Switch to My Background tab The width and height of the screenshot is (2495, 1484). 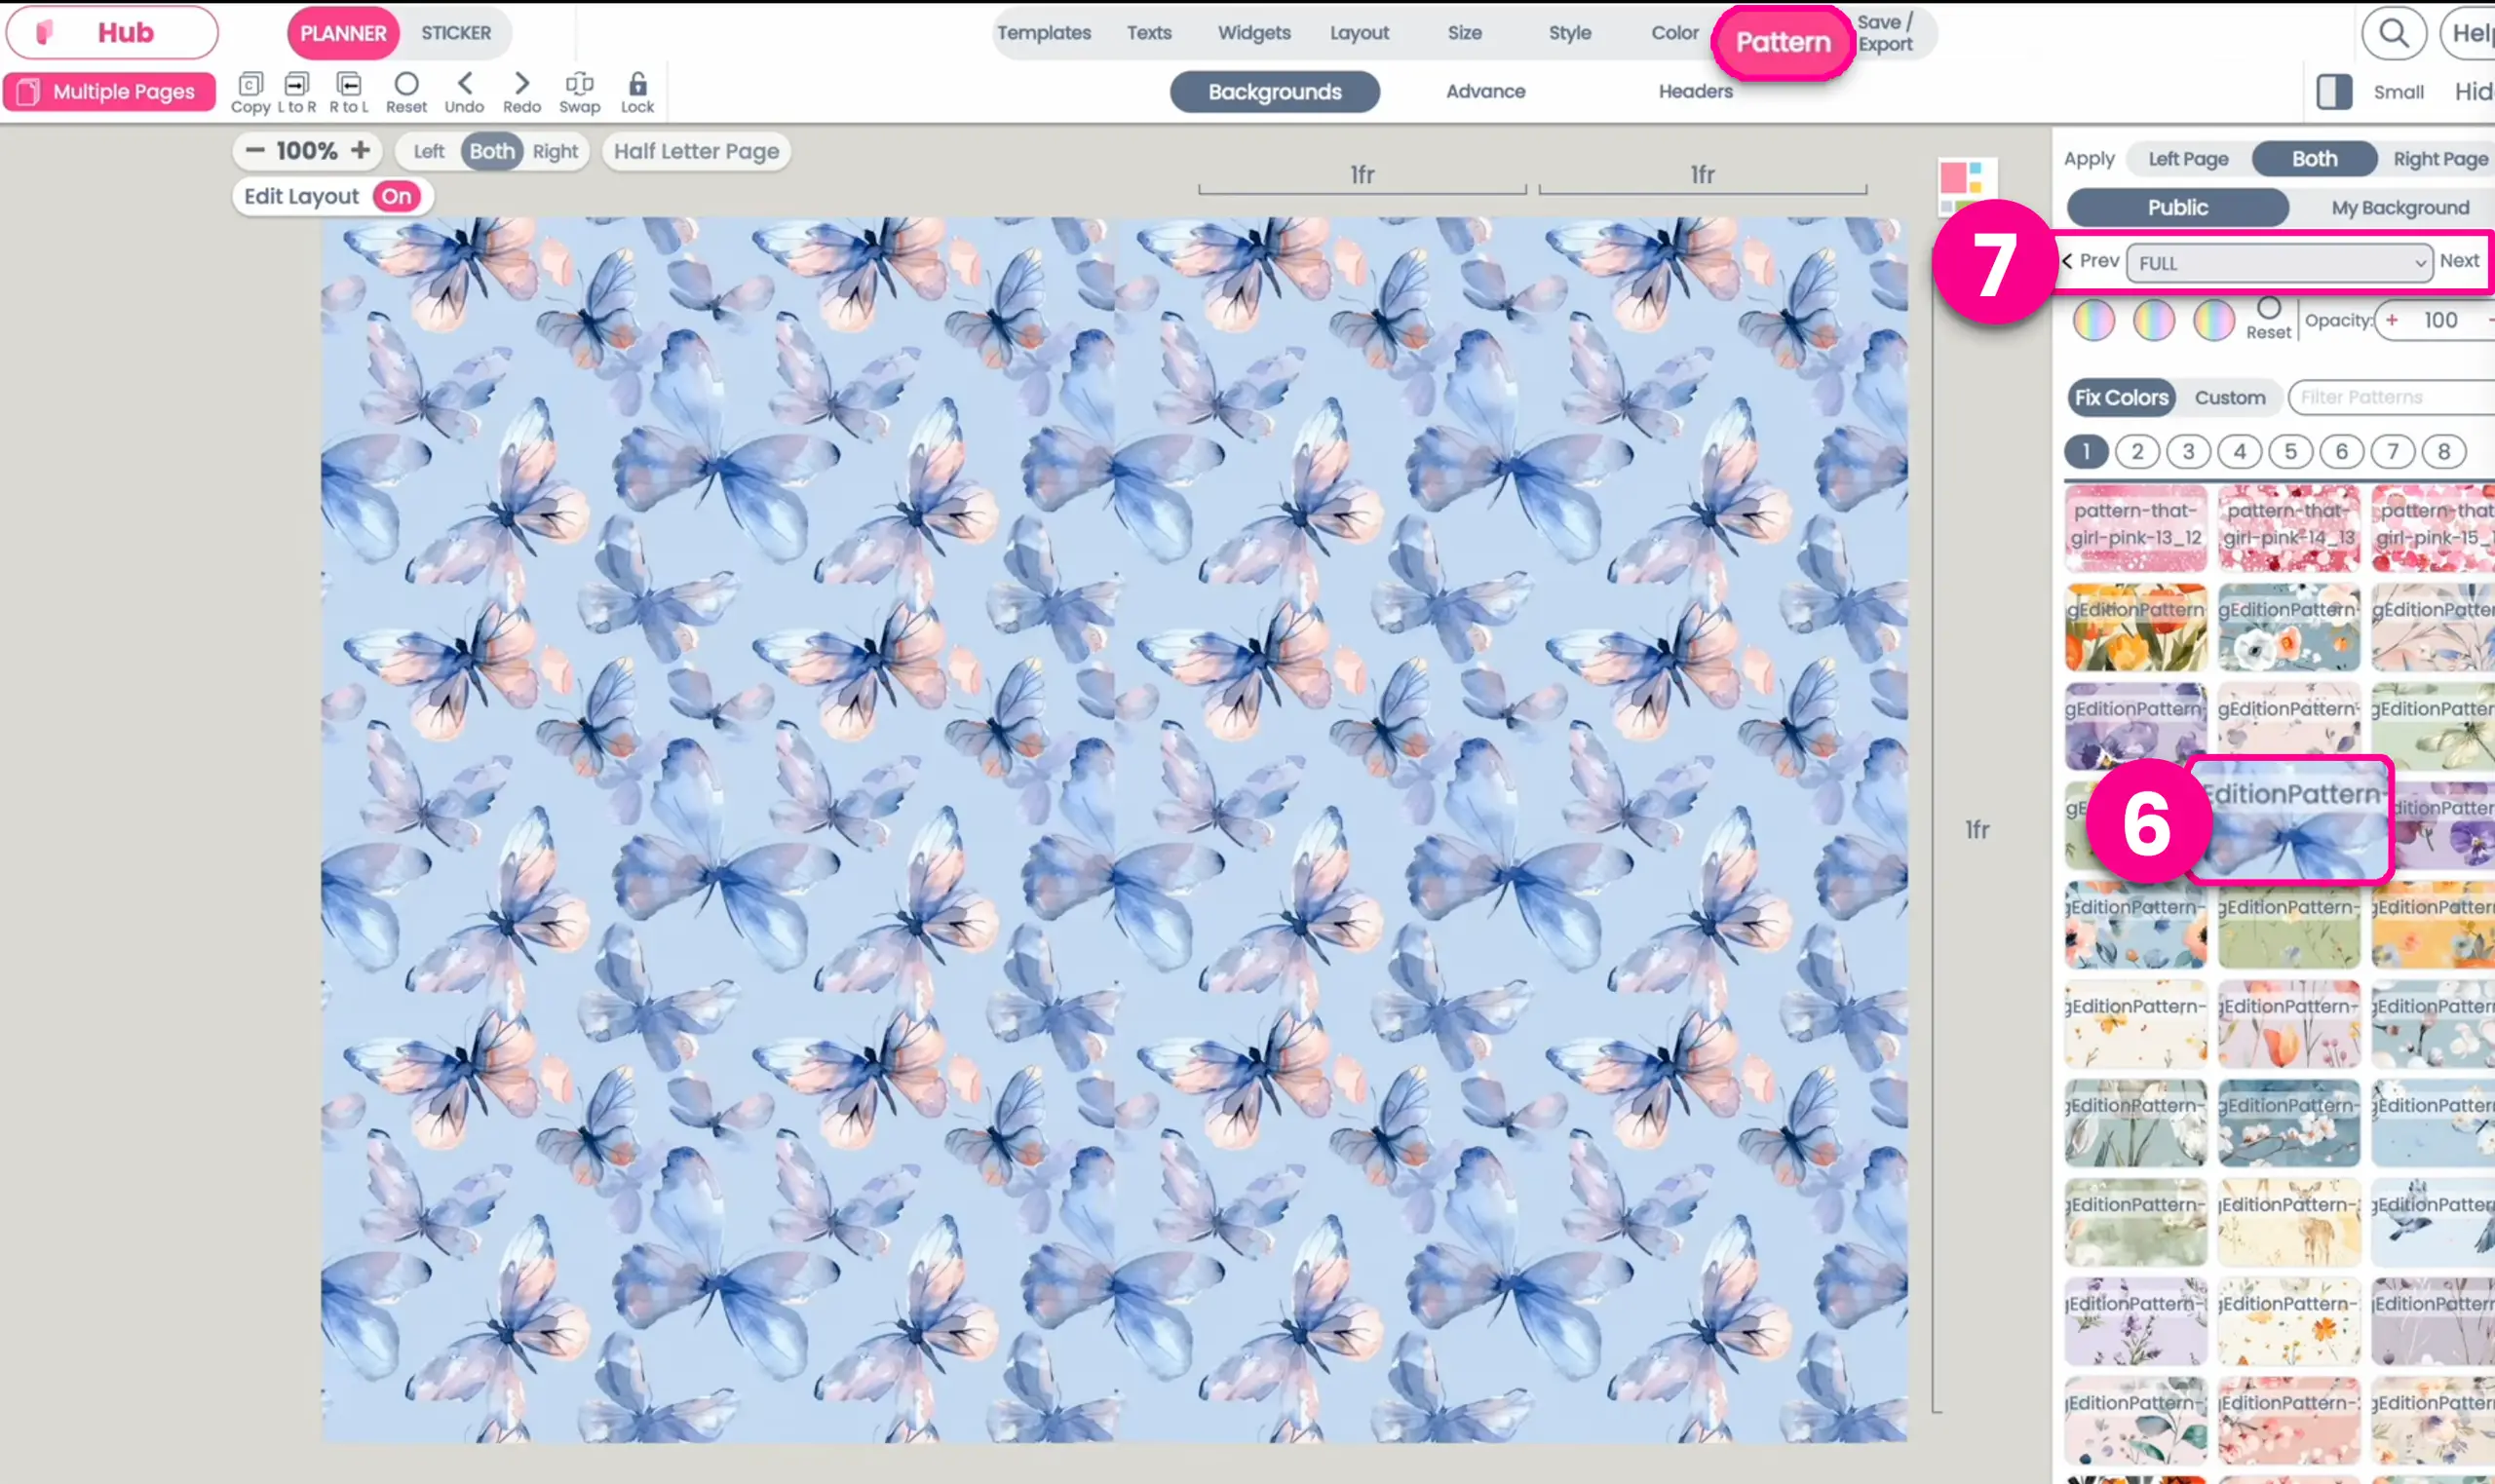(2400, 207)
